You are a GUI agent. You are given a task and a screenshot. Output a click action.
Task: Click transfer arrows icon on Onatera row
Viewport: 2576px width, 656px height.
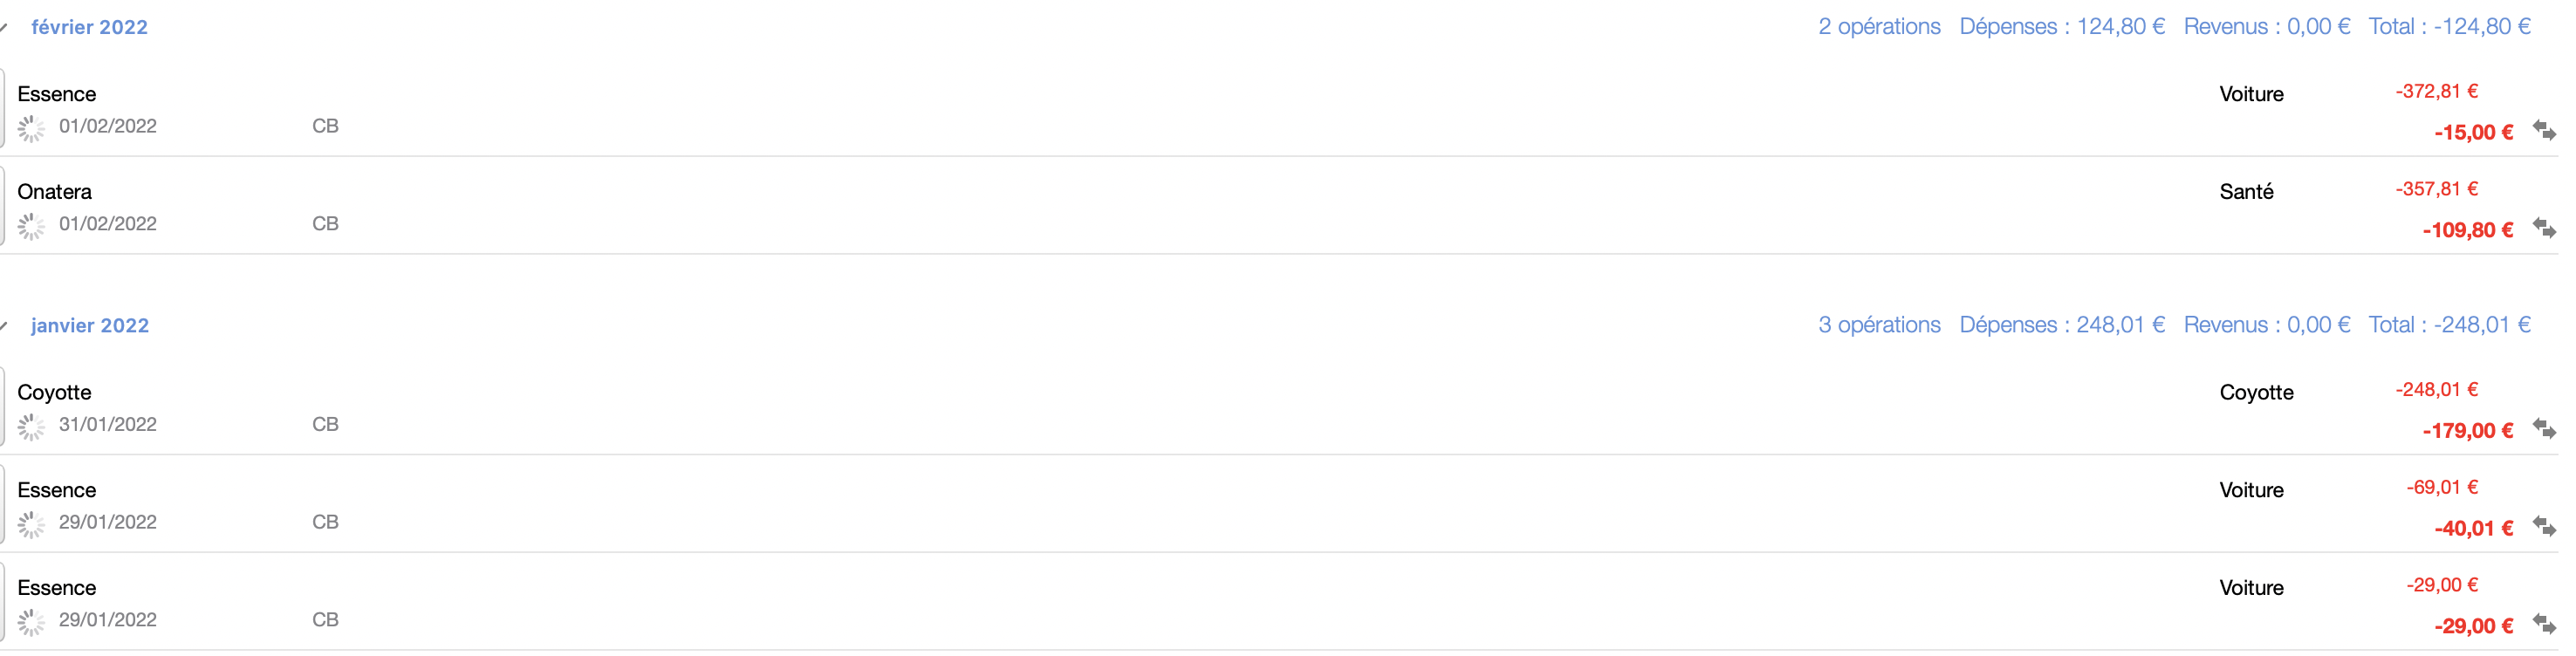point(2544,228)
